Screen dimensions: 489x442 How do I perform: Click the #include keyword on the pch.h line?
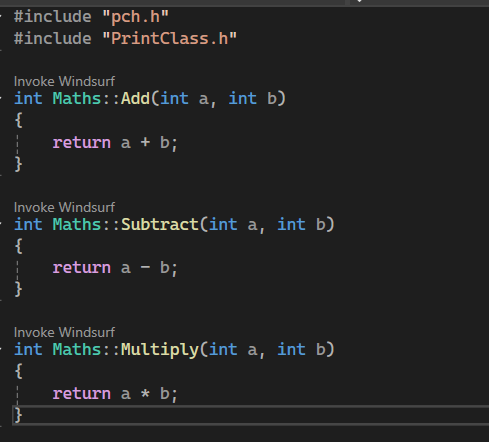tap(53, 17)
